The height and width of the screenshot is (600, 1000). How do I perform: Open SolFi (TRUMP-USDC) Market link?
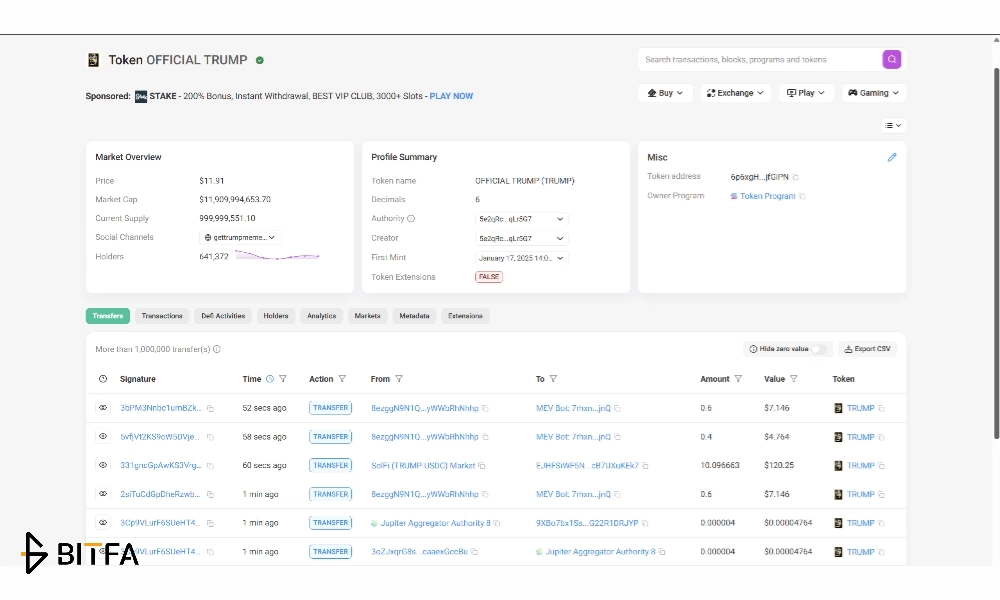423,466
